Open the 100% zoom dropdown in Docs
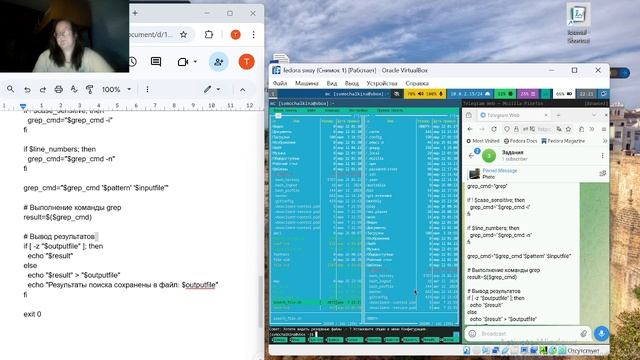The height and width of the screenshot is (360, 640). click(117, 89)
